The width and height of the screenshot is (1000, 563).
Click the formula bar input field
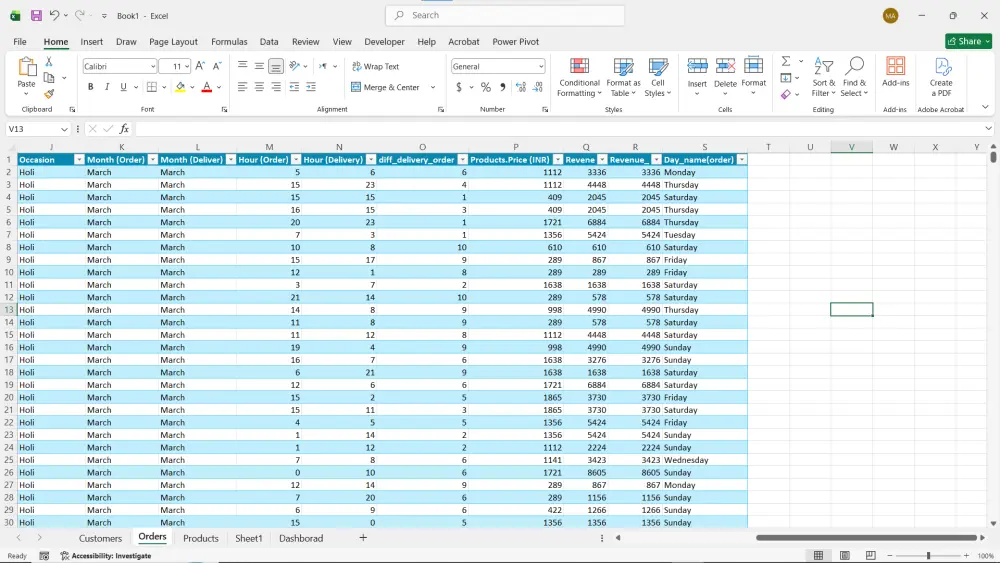pos(558,129)
